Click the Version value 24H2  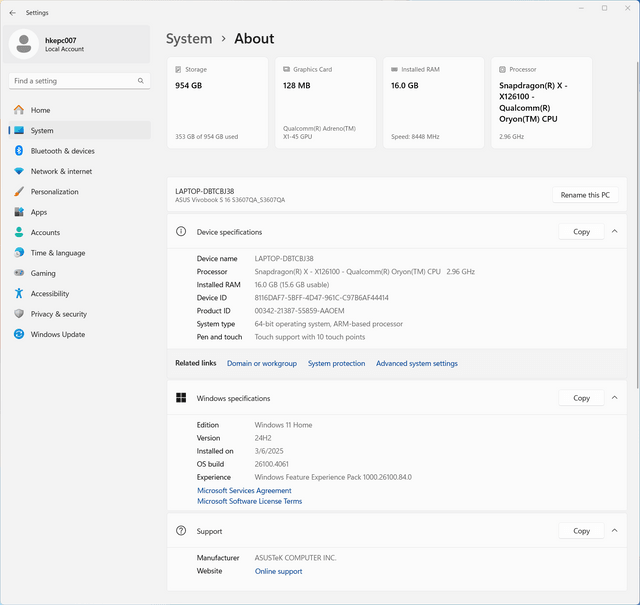(x=263, y=438)
